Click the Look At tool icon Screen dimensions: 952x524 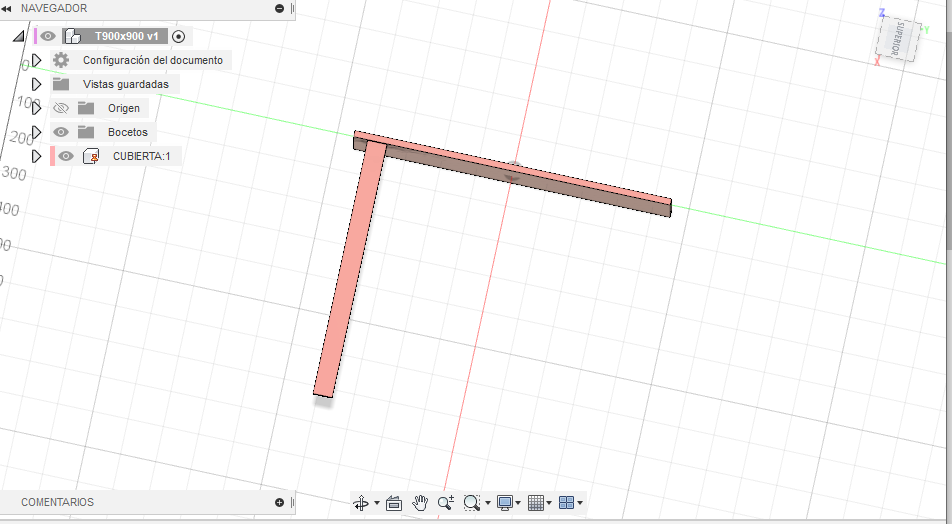(394, 503)
